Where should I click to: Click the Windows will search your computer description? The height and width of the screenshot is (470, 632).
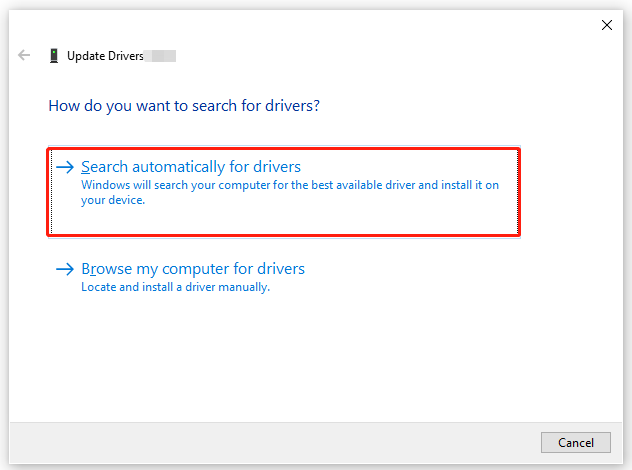[290, 192]
